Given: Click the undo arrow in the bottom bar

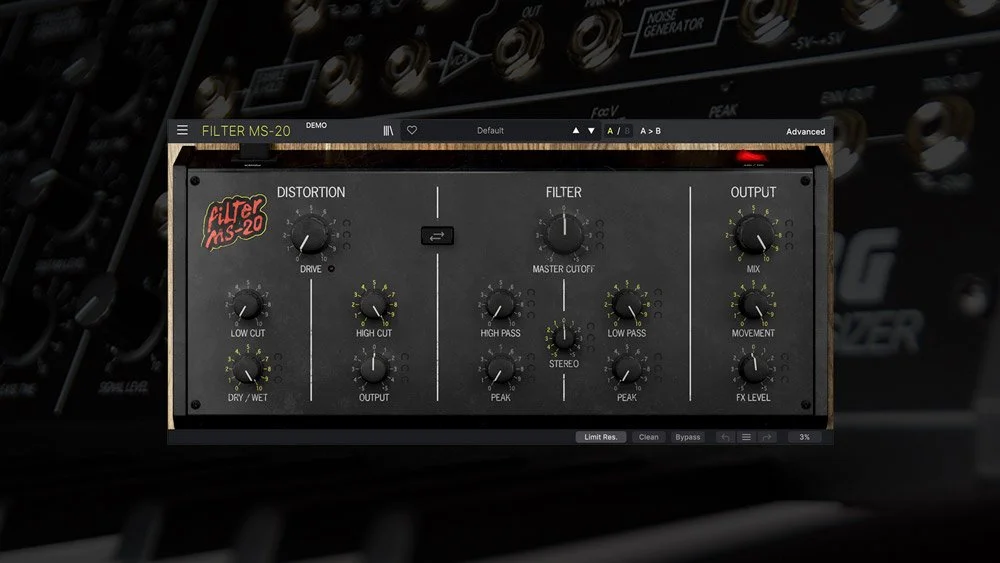Looking at the screenshot, I should pos(725,437).
